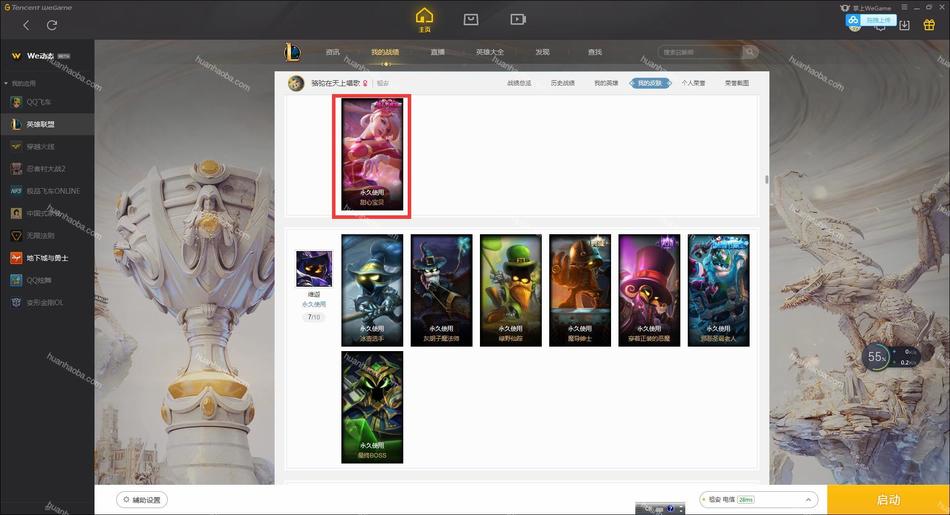950x515 pixels.
Task: Open the video/live icon in top bar
Action: (x=517, y=19)
